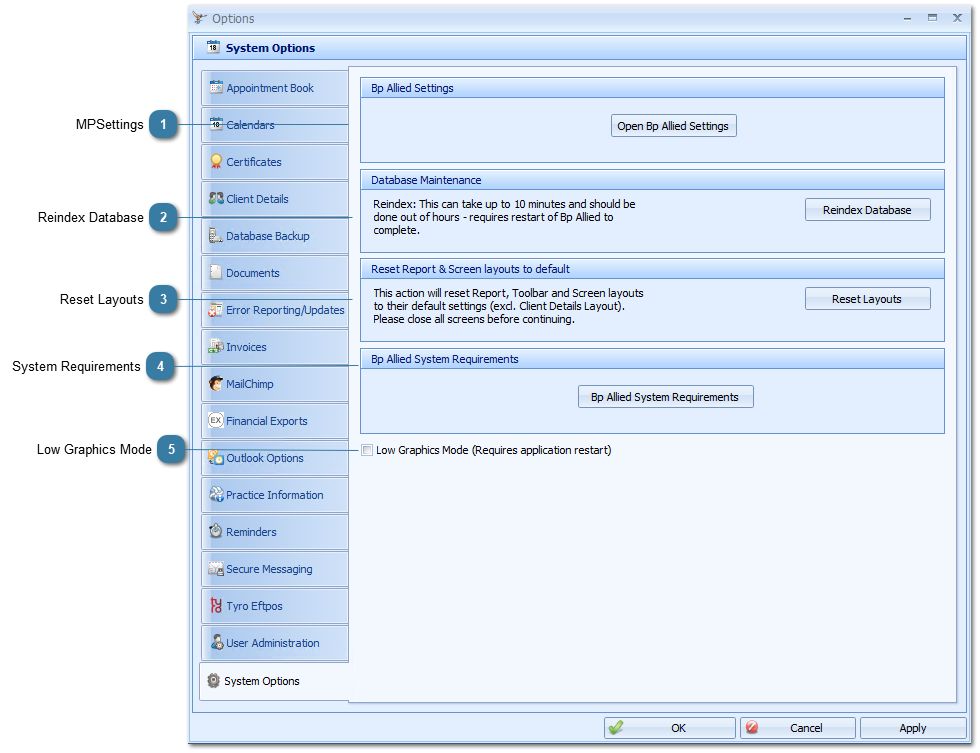
Task: Click Low Graphics Mode label text
Action: [494, 450]
